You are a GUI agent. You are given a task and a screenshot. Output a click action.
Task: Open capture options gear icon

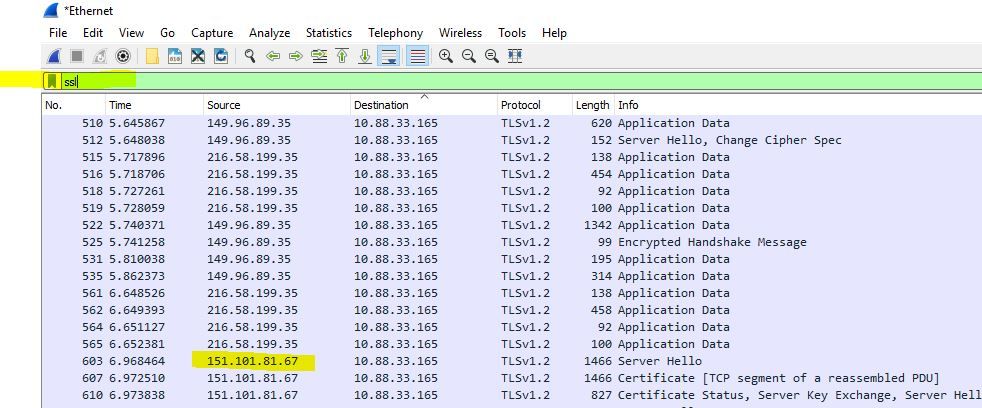point(123,56)
